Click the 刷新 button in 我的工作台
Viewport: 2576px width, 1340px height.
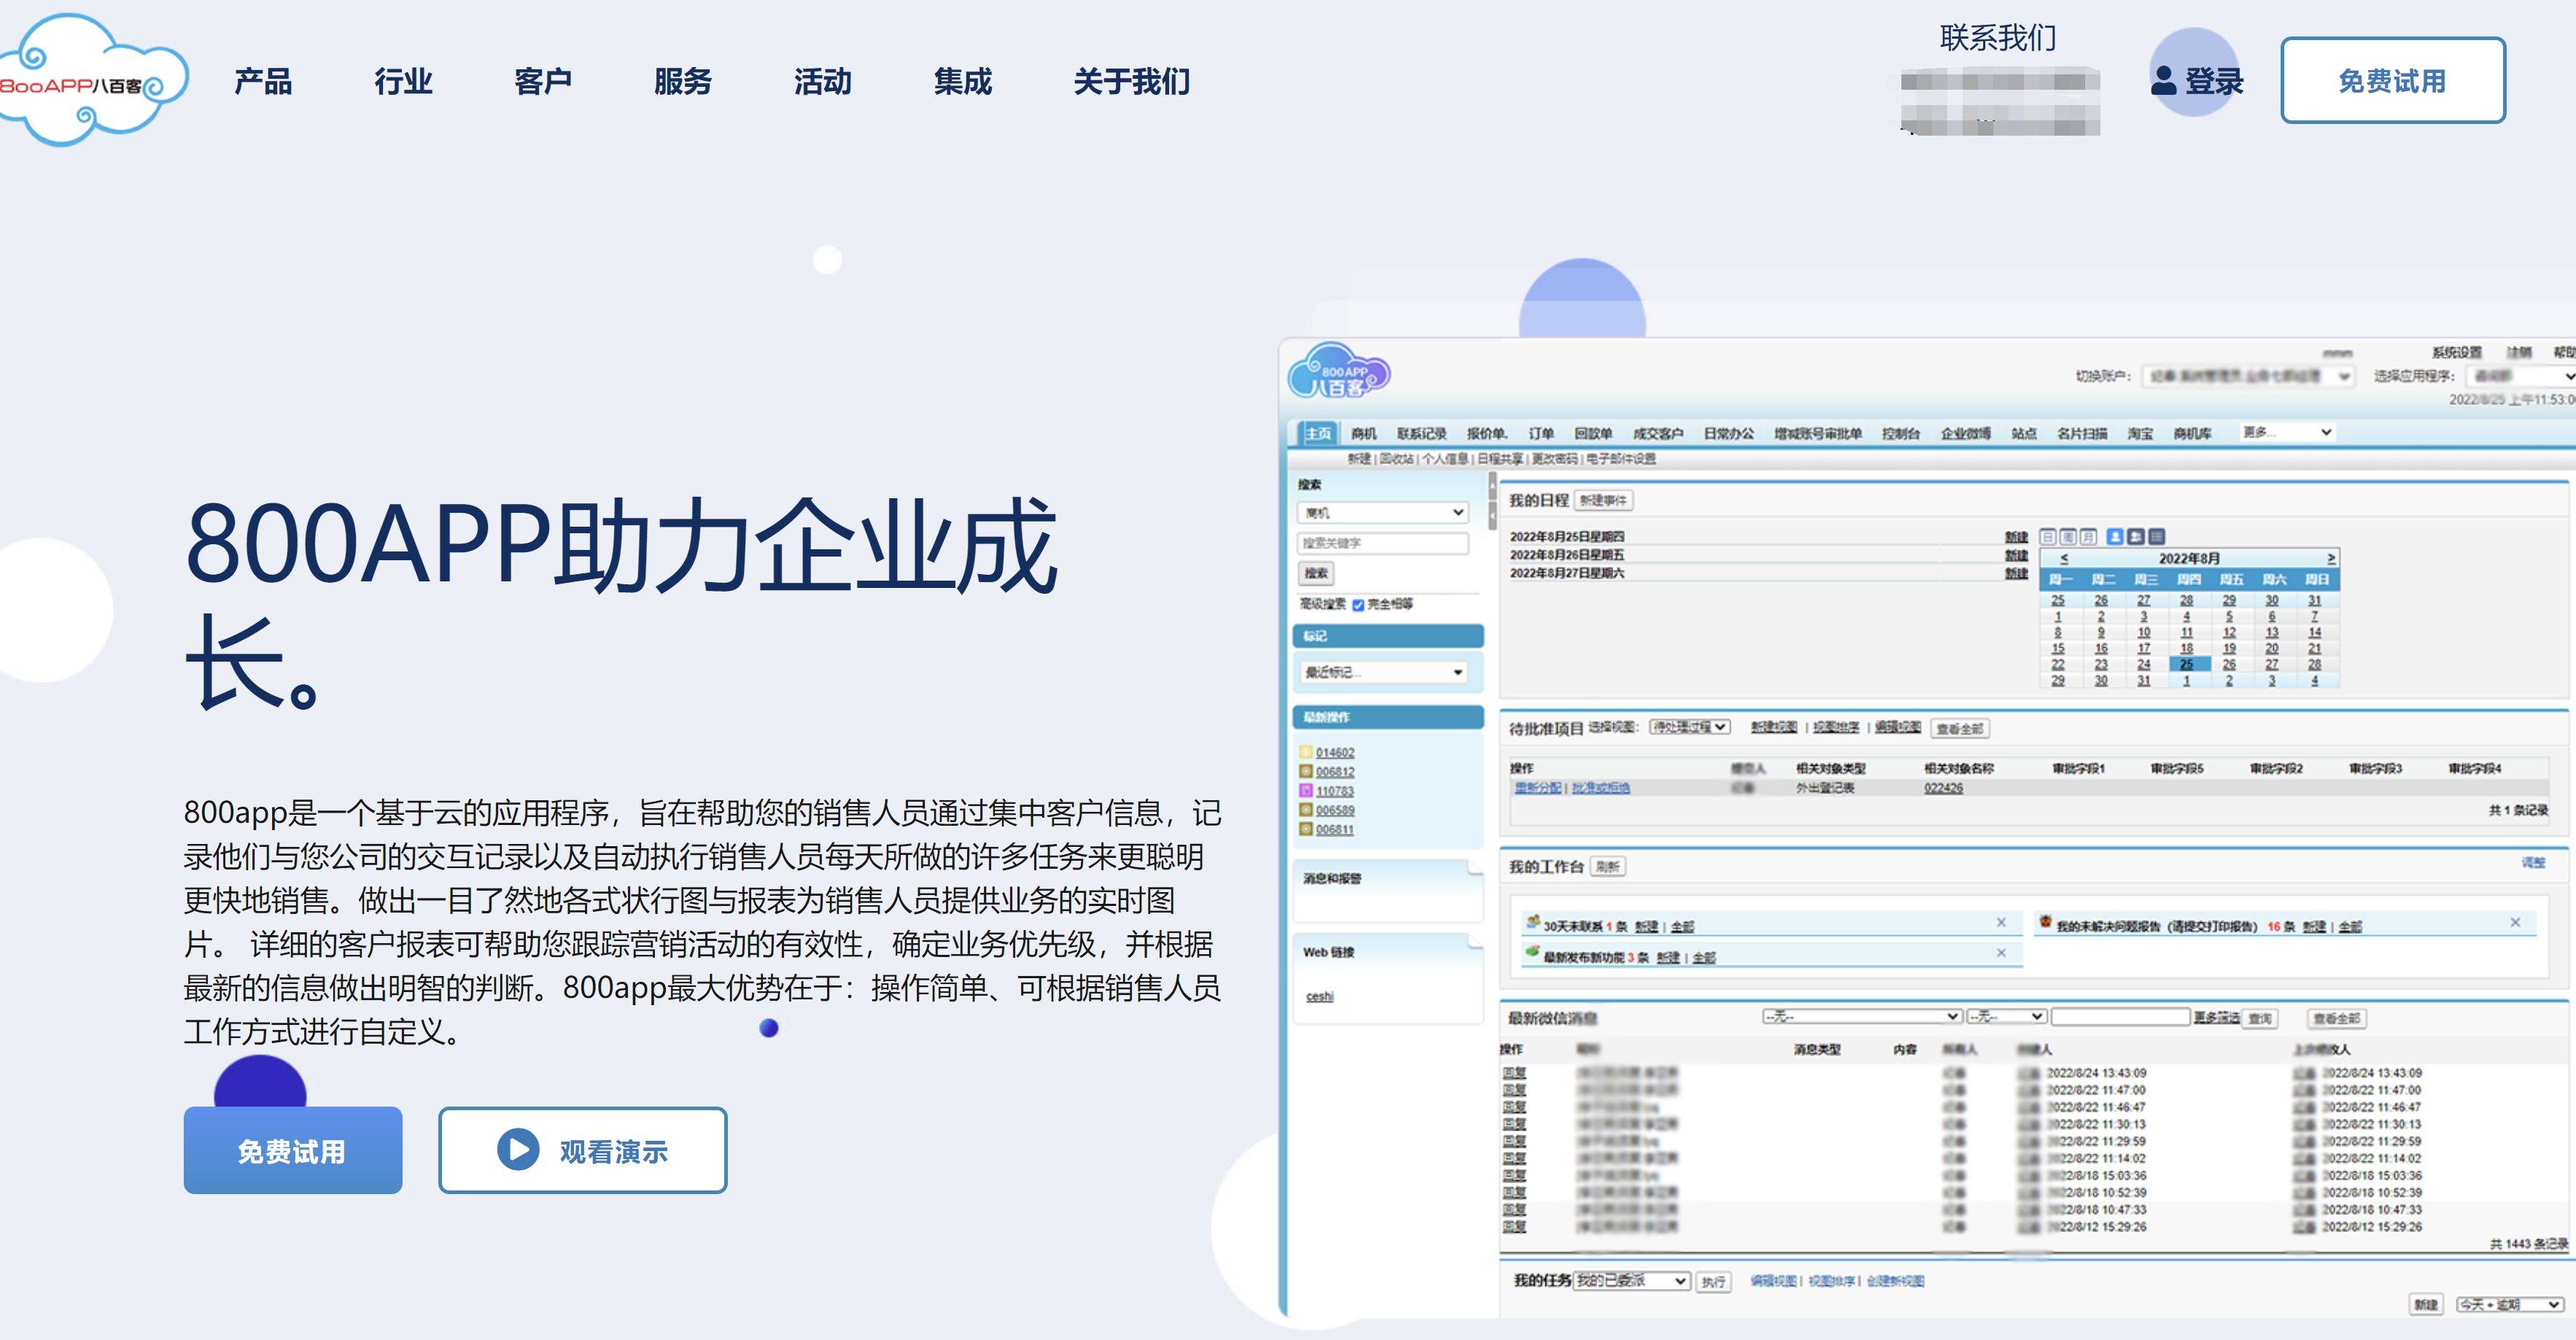click(x=1607, y=867)
